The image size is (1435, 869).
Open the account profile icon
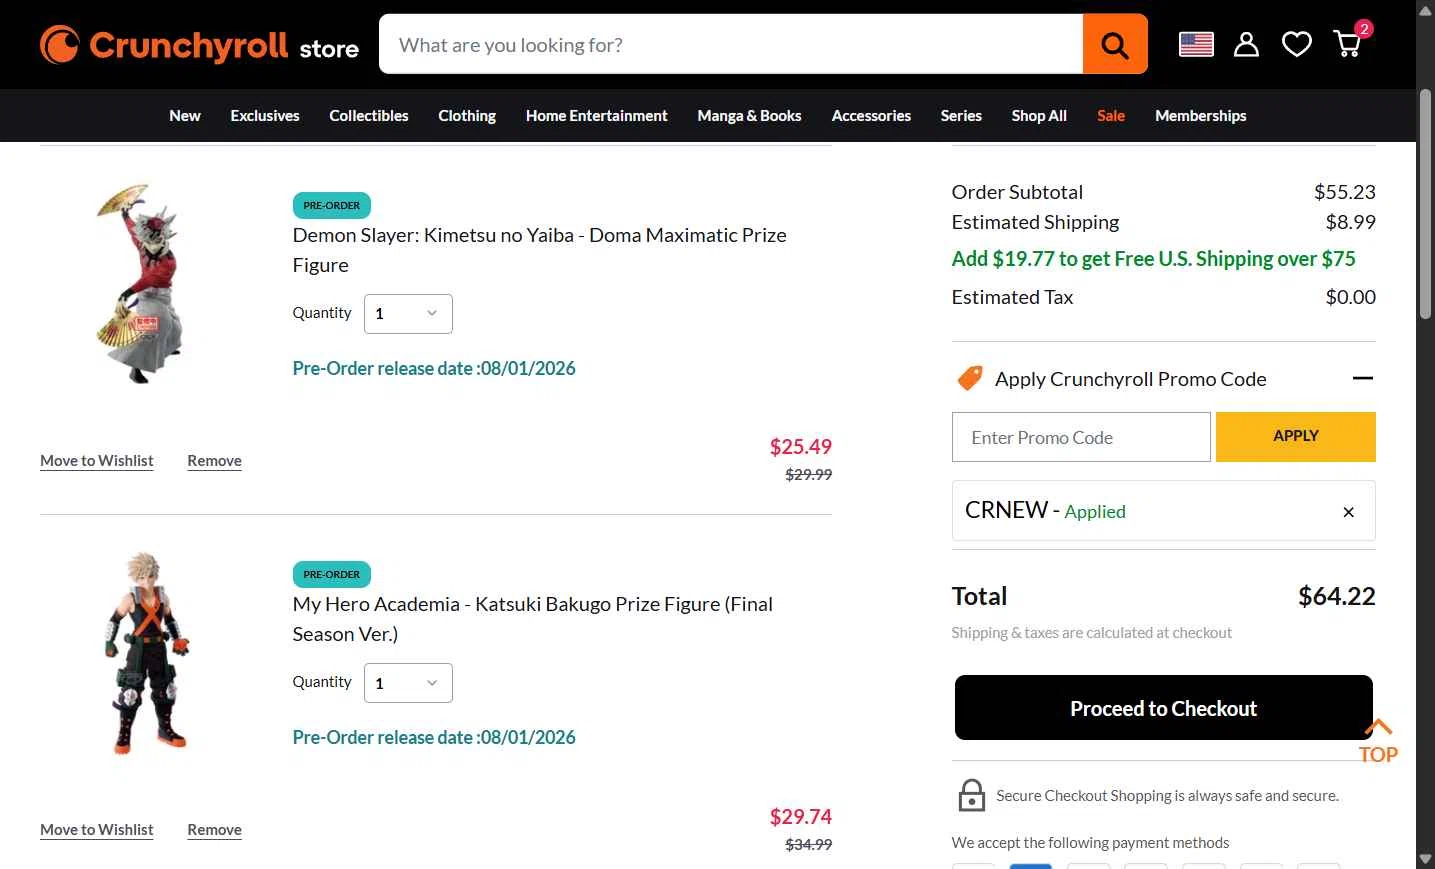(x=1246, y=44)
